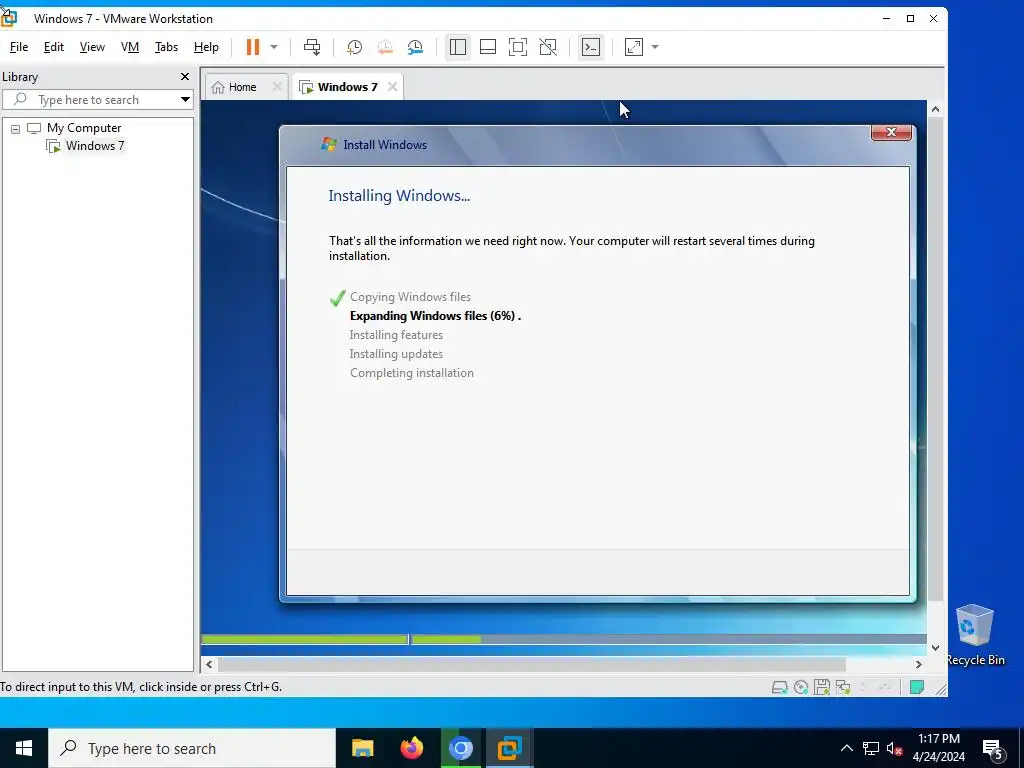Click the 'Installing updates' step
The height and width of the screenshot is (768, 1024).
coord(396,354)
